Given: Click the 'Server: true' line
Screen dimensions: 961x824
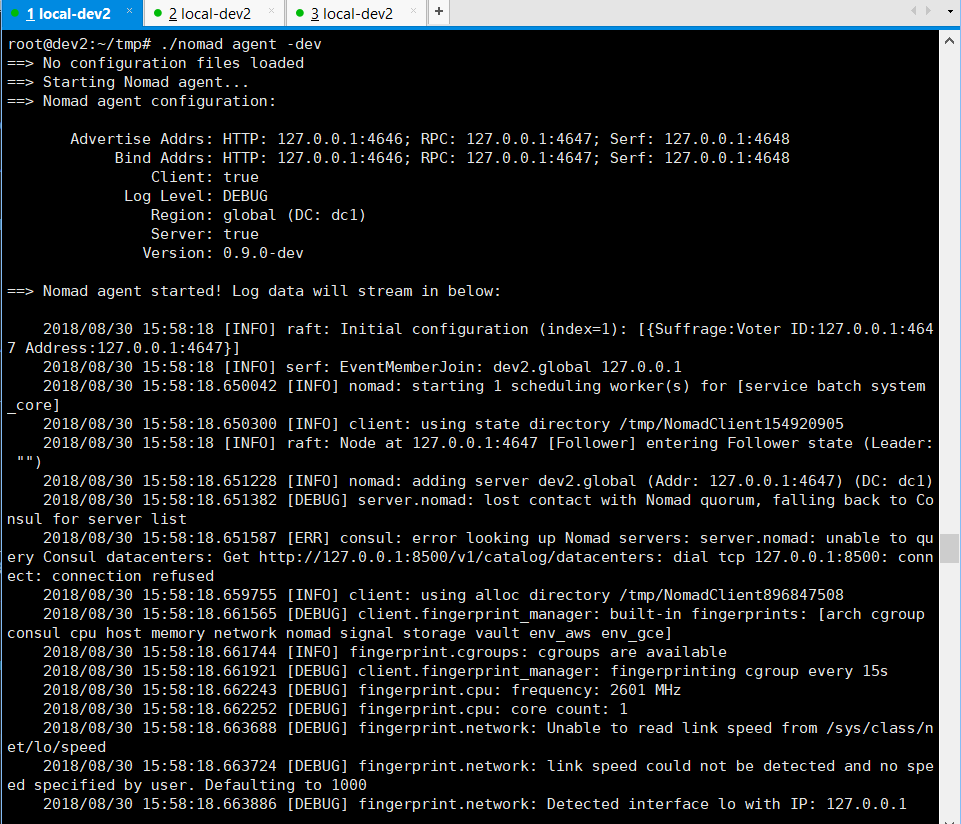Looking at the screenshot, I should (205, 234).
